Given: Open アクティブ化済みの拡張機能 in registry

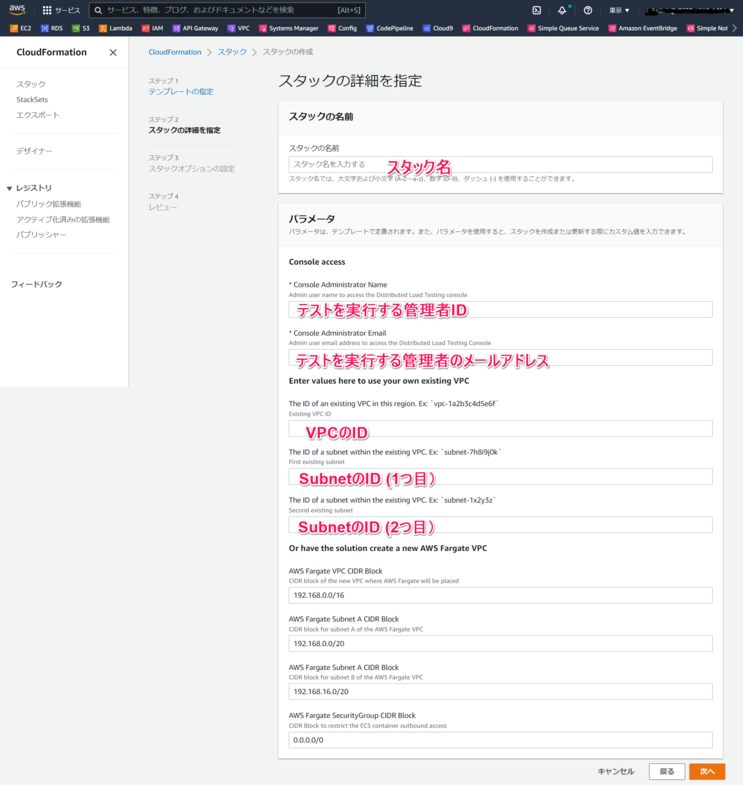Looking at the screenshot, I should pyautogui.click(x=63, y=219).
